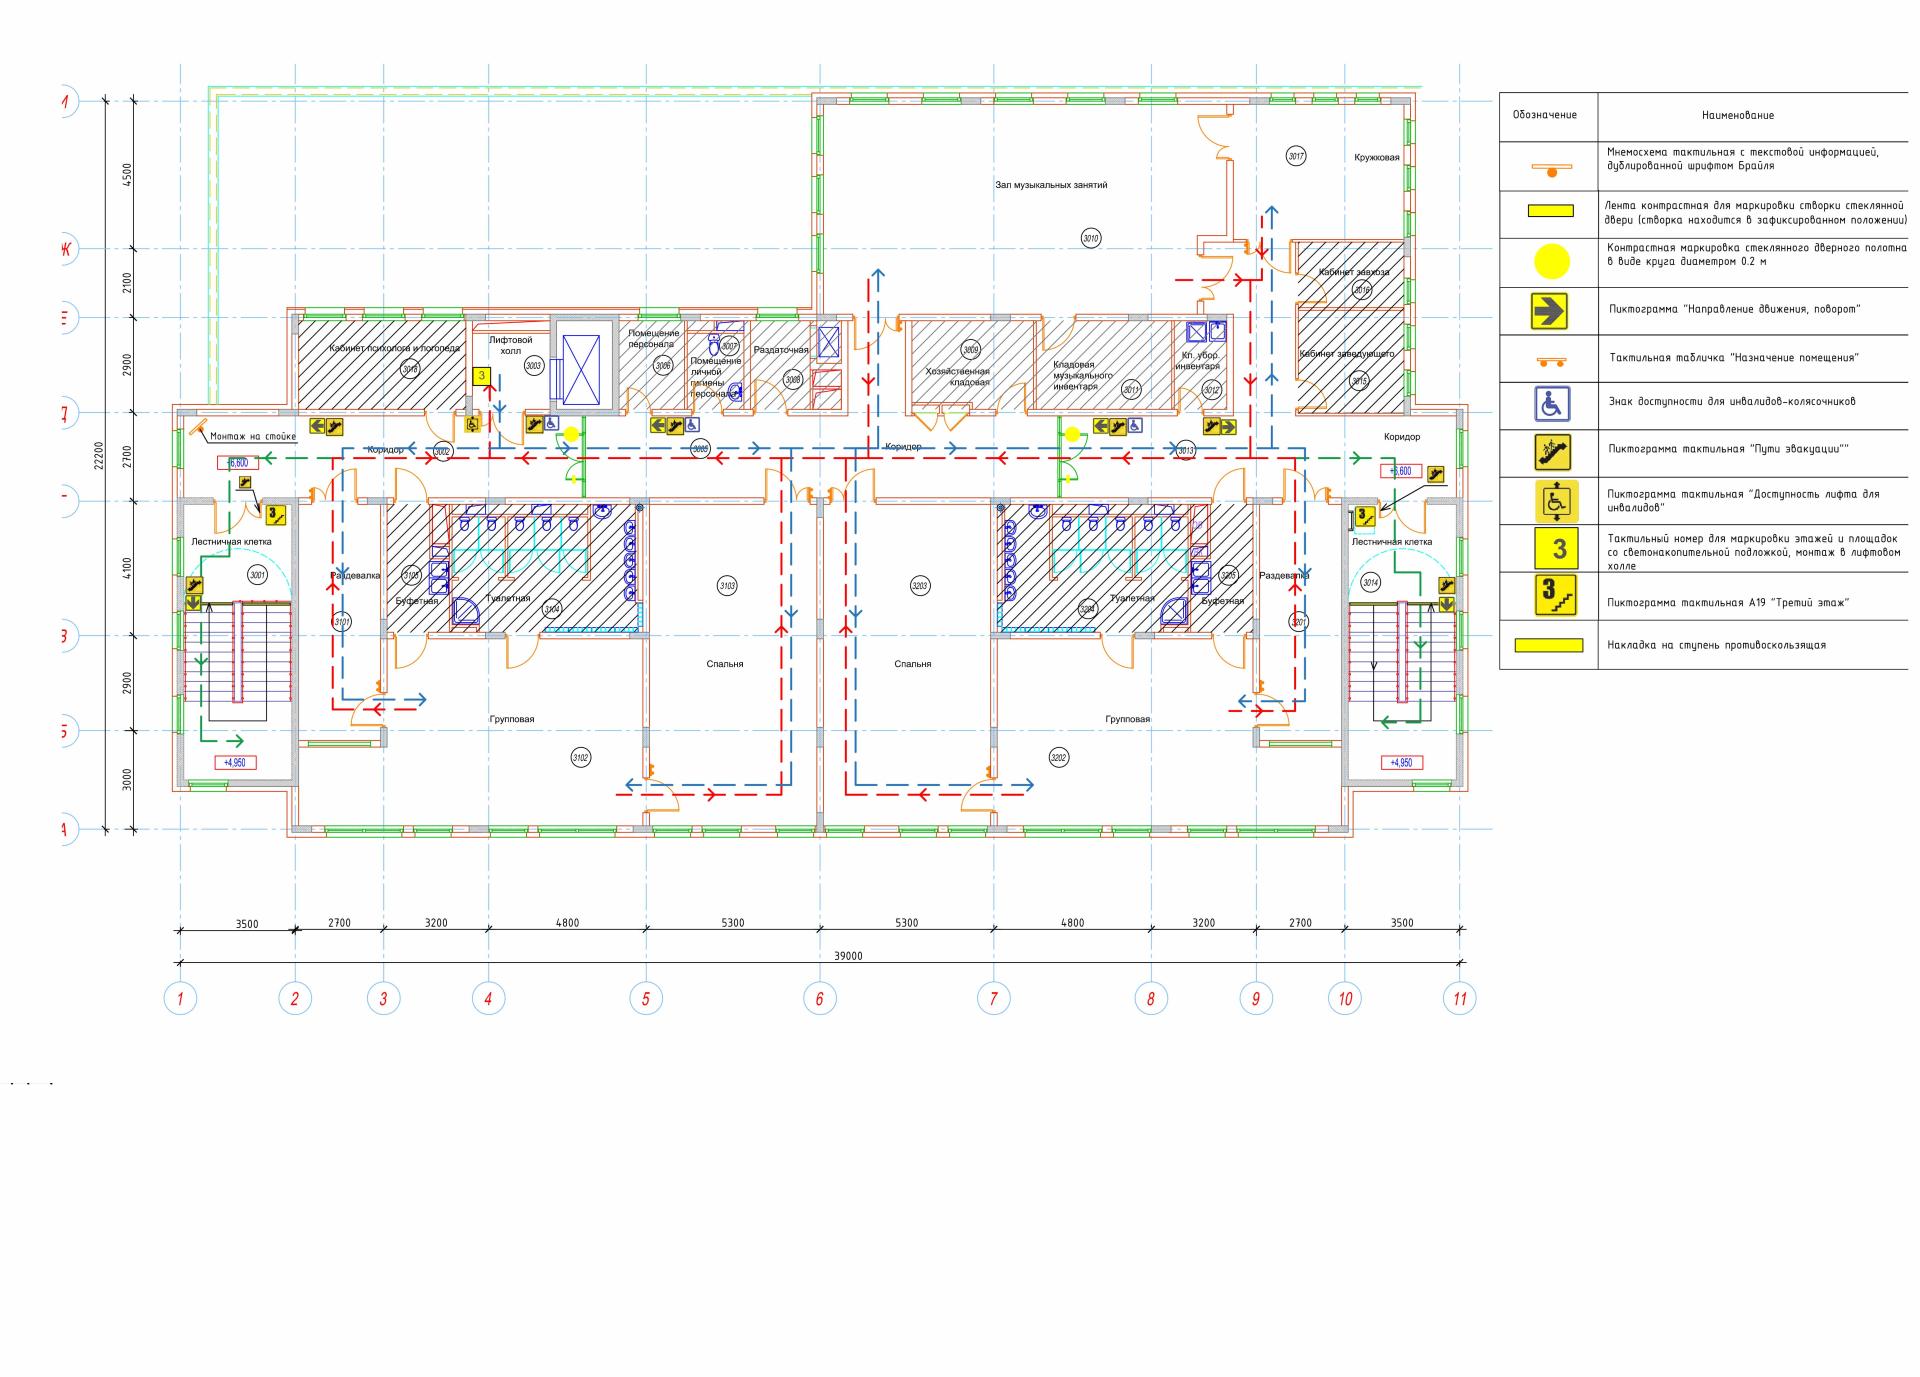
Task: Click the 39000 overall dimension text
Action: (848, 956)
